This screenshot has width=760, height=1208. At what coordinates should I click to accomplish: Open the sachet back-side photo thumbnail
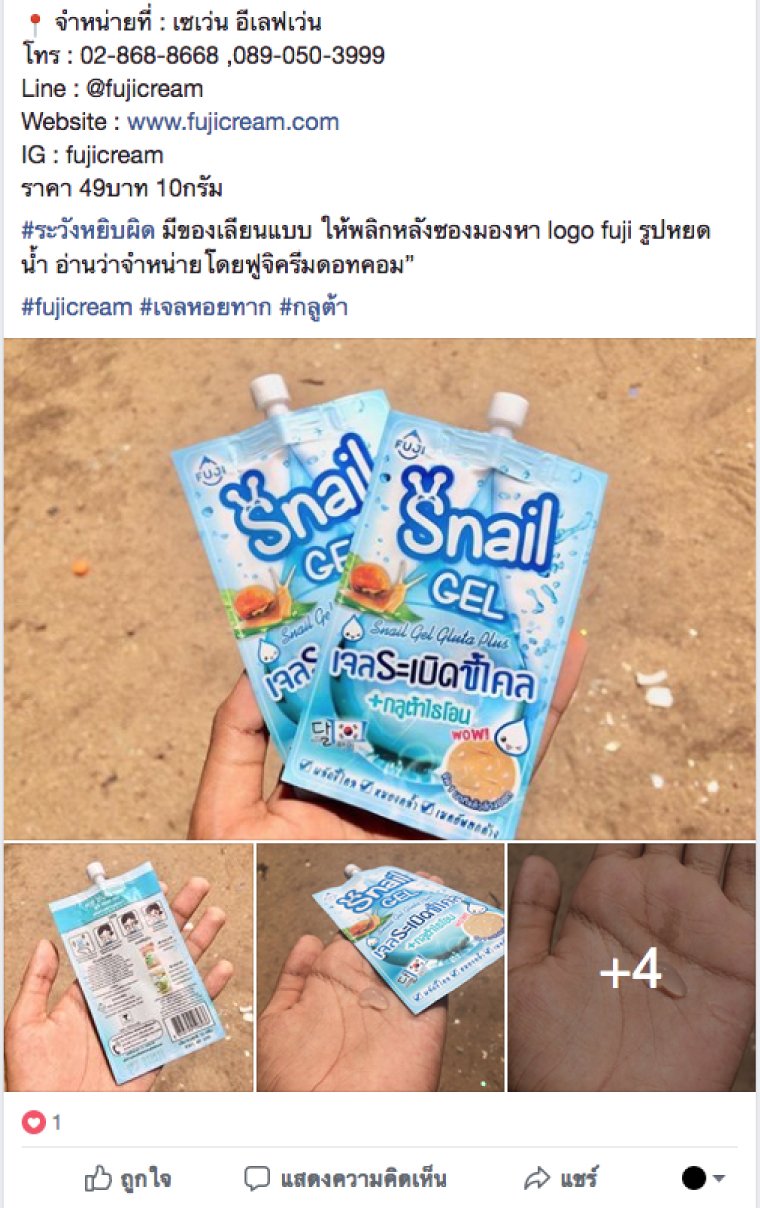point(129,968)
